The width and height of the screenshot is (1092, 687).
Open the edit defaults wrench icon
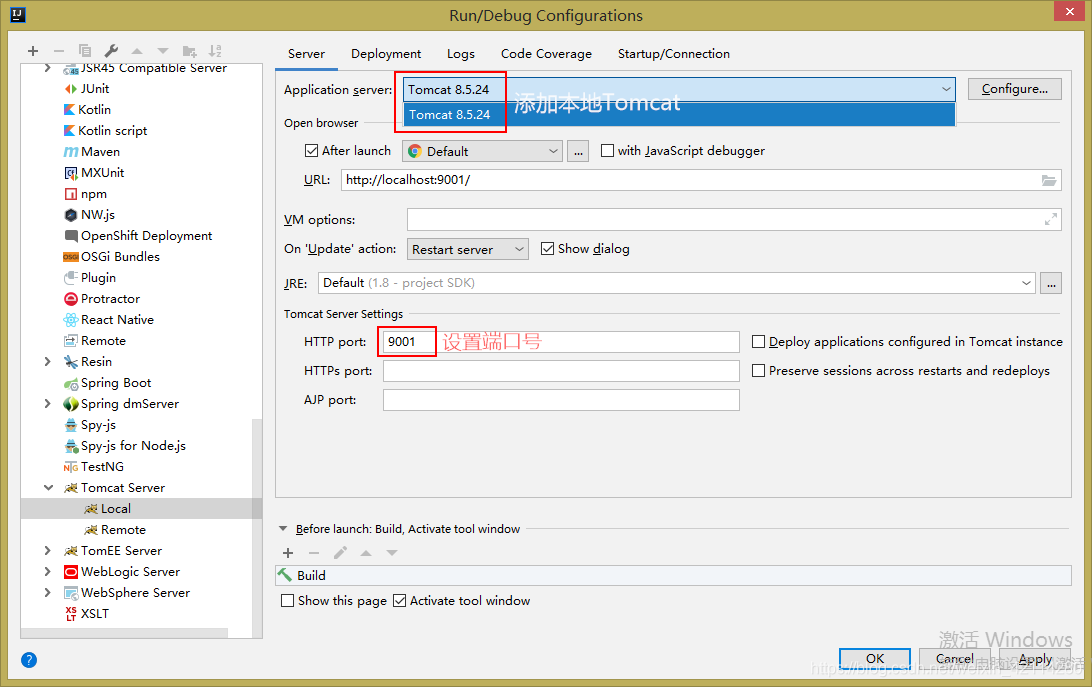(111, 51)
